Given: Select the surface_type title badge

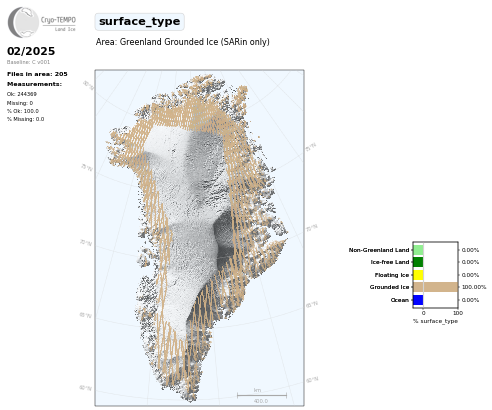Looking at the screenshot, I should [139, 22].
